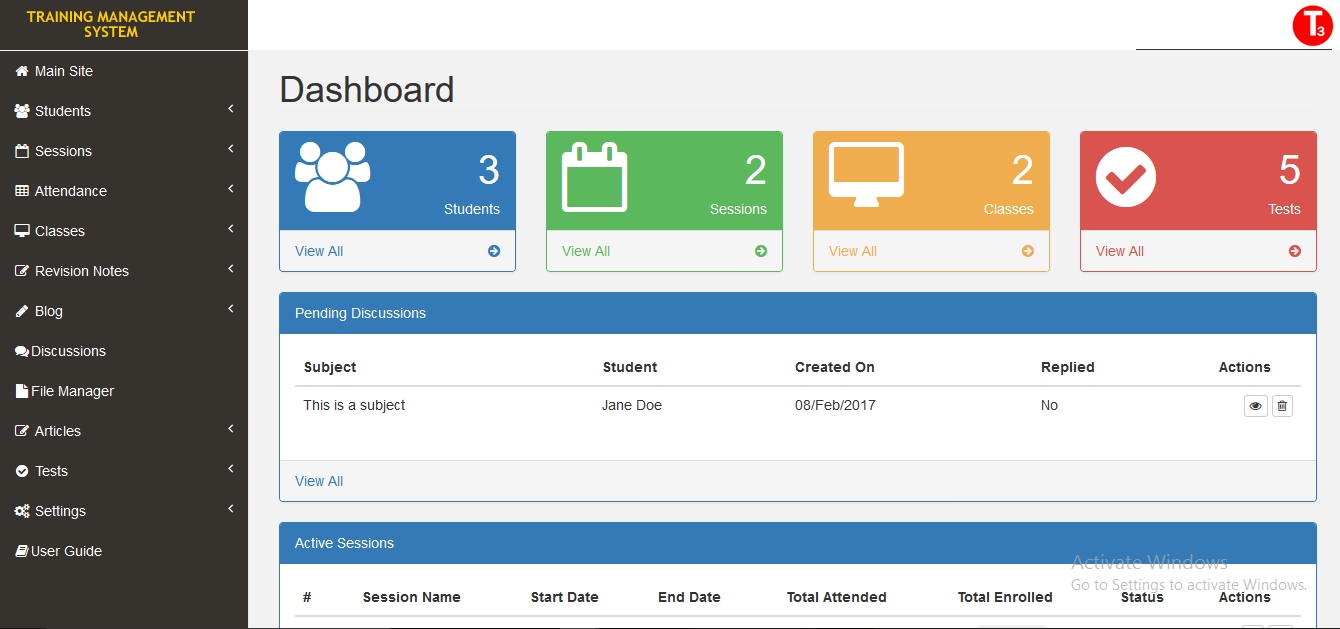This screenshot has width=1340, height=629.
Task: Expand the Settings submenu chevron
Action: tap(231, 509)
